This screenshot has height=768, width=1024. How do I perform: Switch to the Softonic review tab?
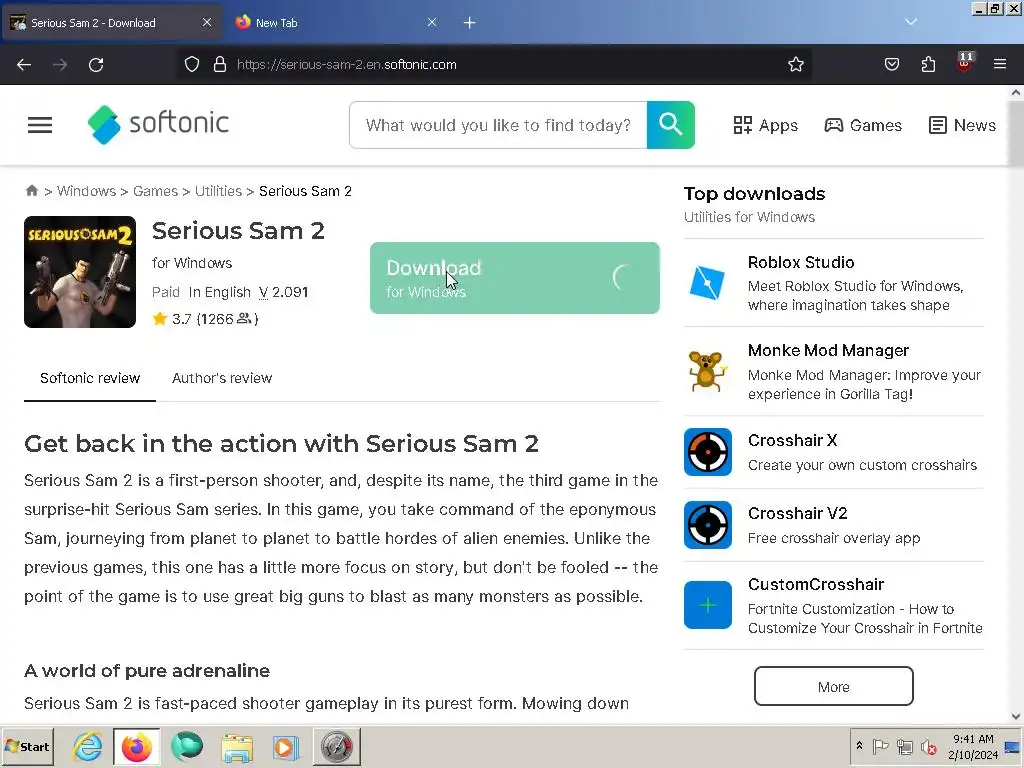click(x=90, y=378)
